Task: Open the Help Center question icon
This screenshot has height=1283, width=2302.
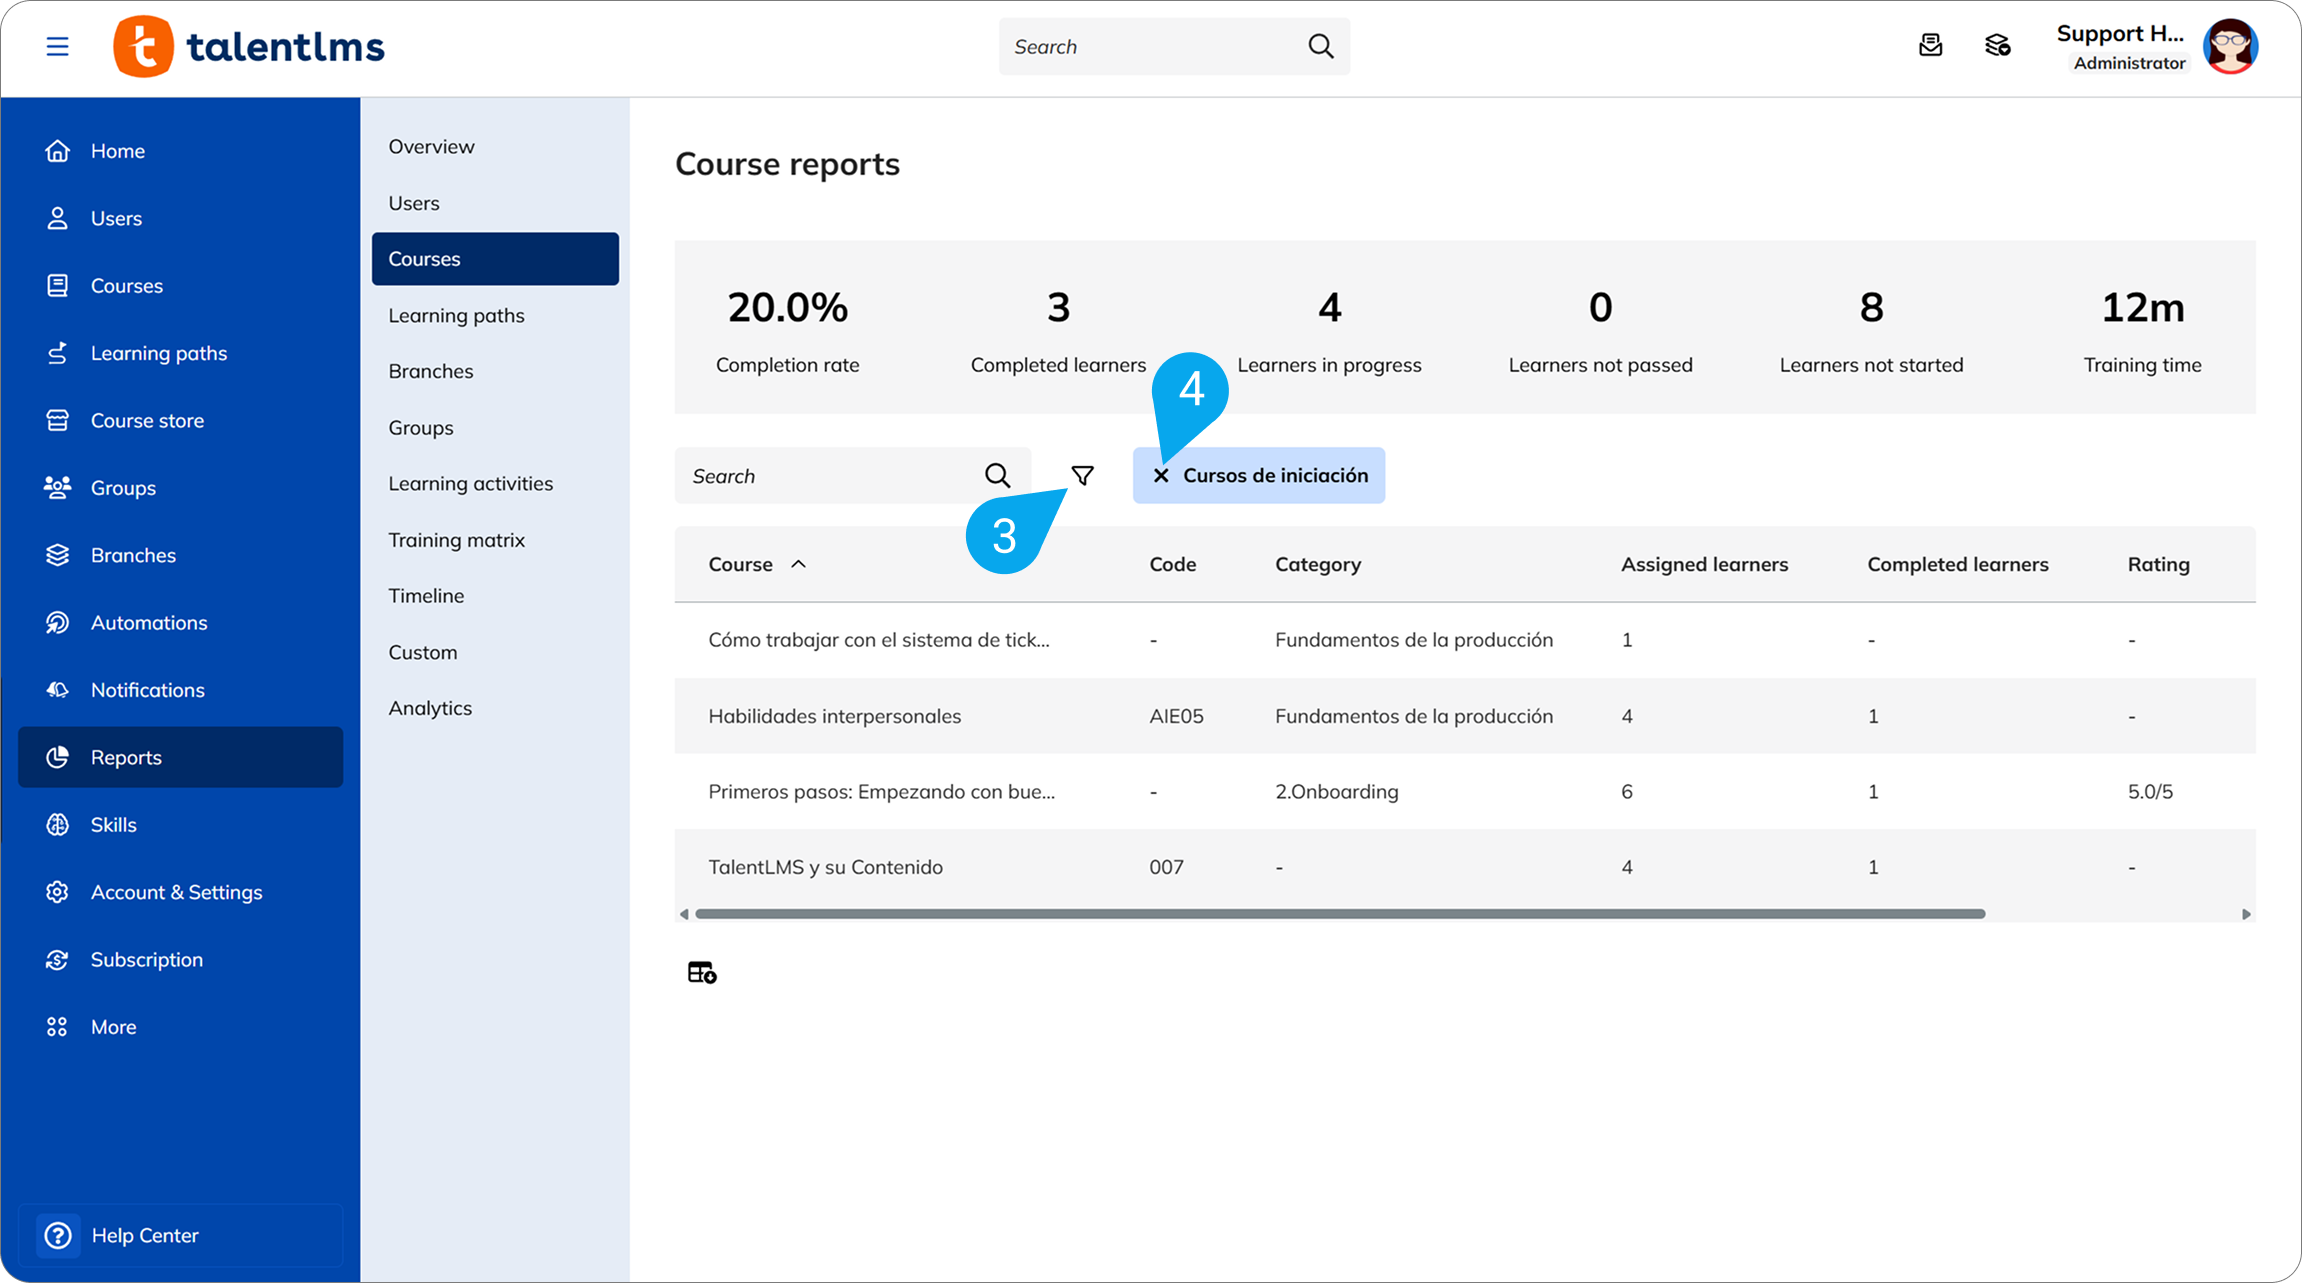Action: 58,1235
